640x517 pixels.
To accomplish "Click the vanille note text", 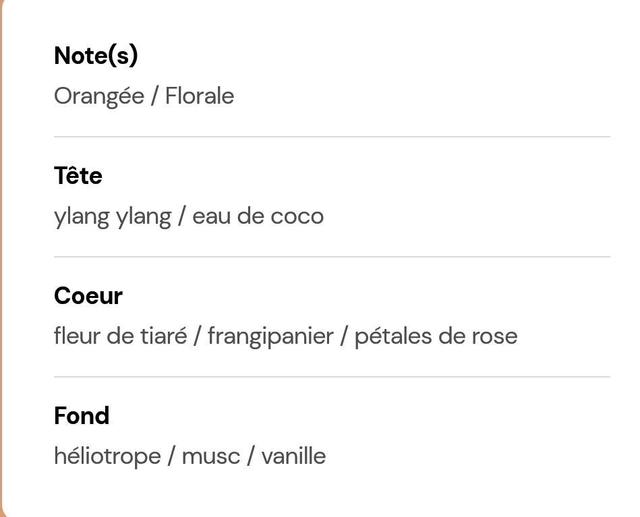I will tap(293, 456).
